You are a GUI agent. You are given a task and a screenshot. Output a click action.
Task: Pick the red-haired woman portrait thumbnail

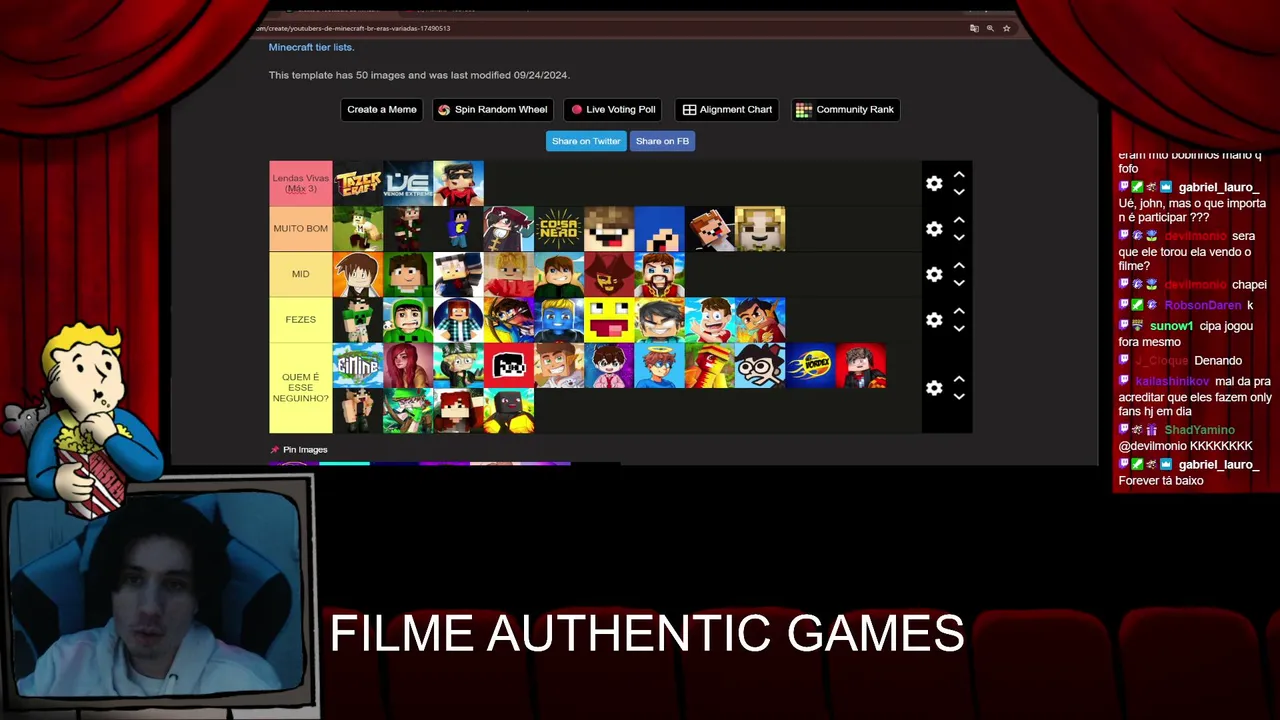pyautogui.click(x=408, y=366)
